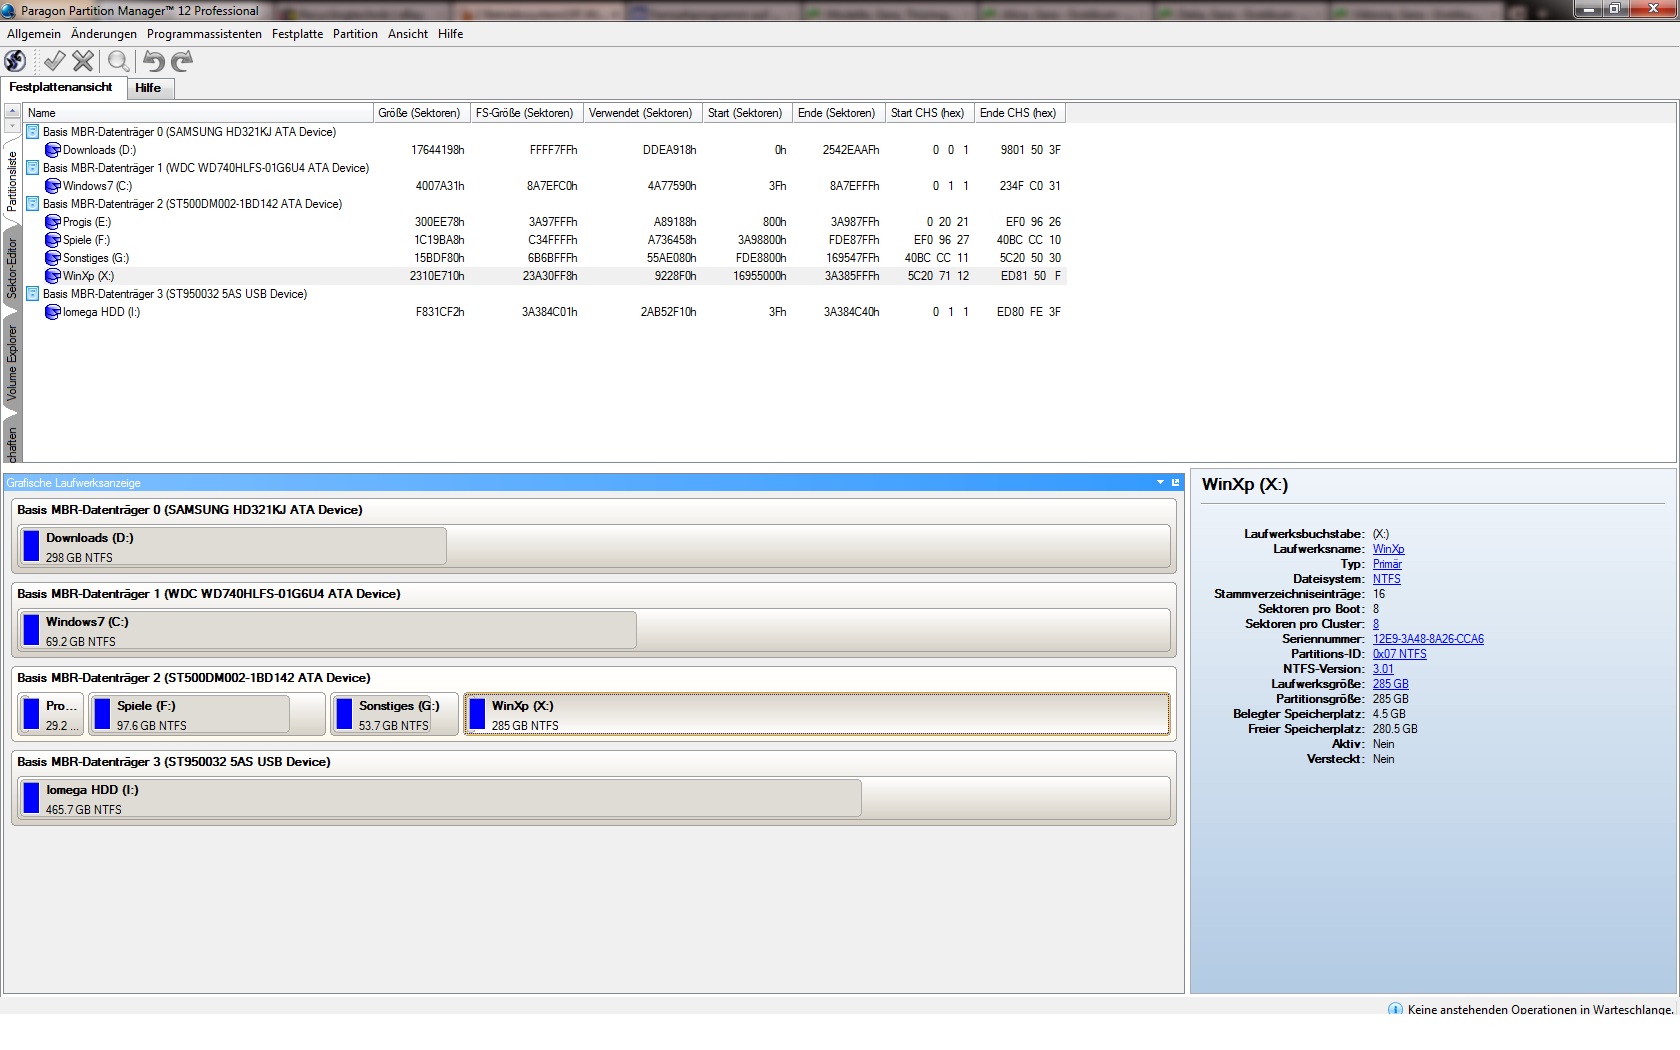The image size is (1680, 1050).
Task: Click the WinXp drive name link
Action: 1388,549
